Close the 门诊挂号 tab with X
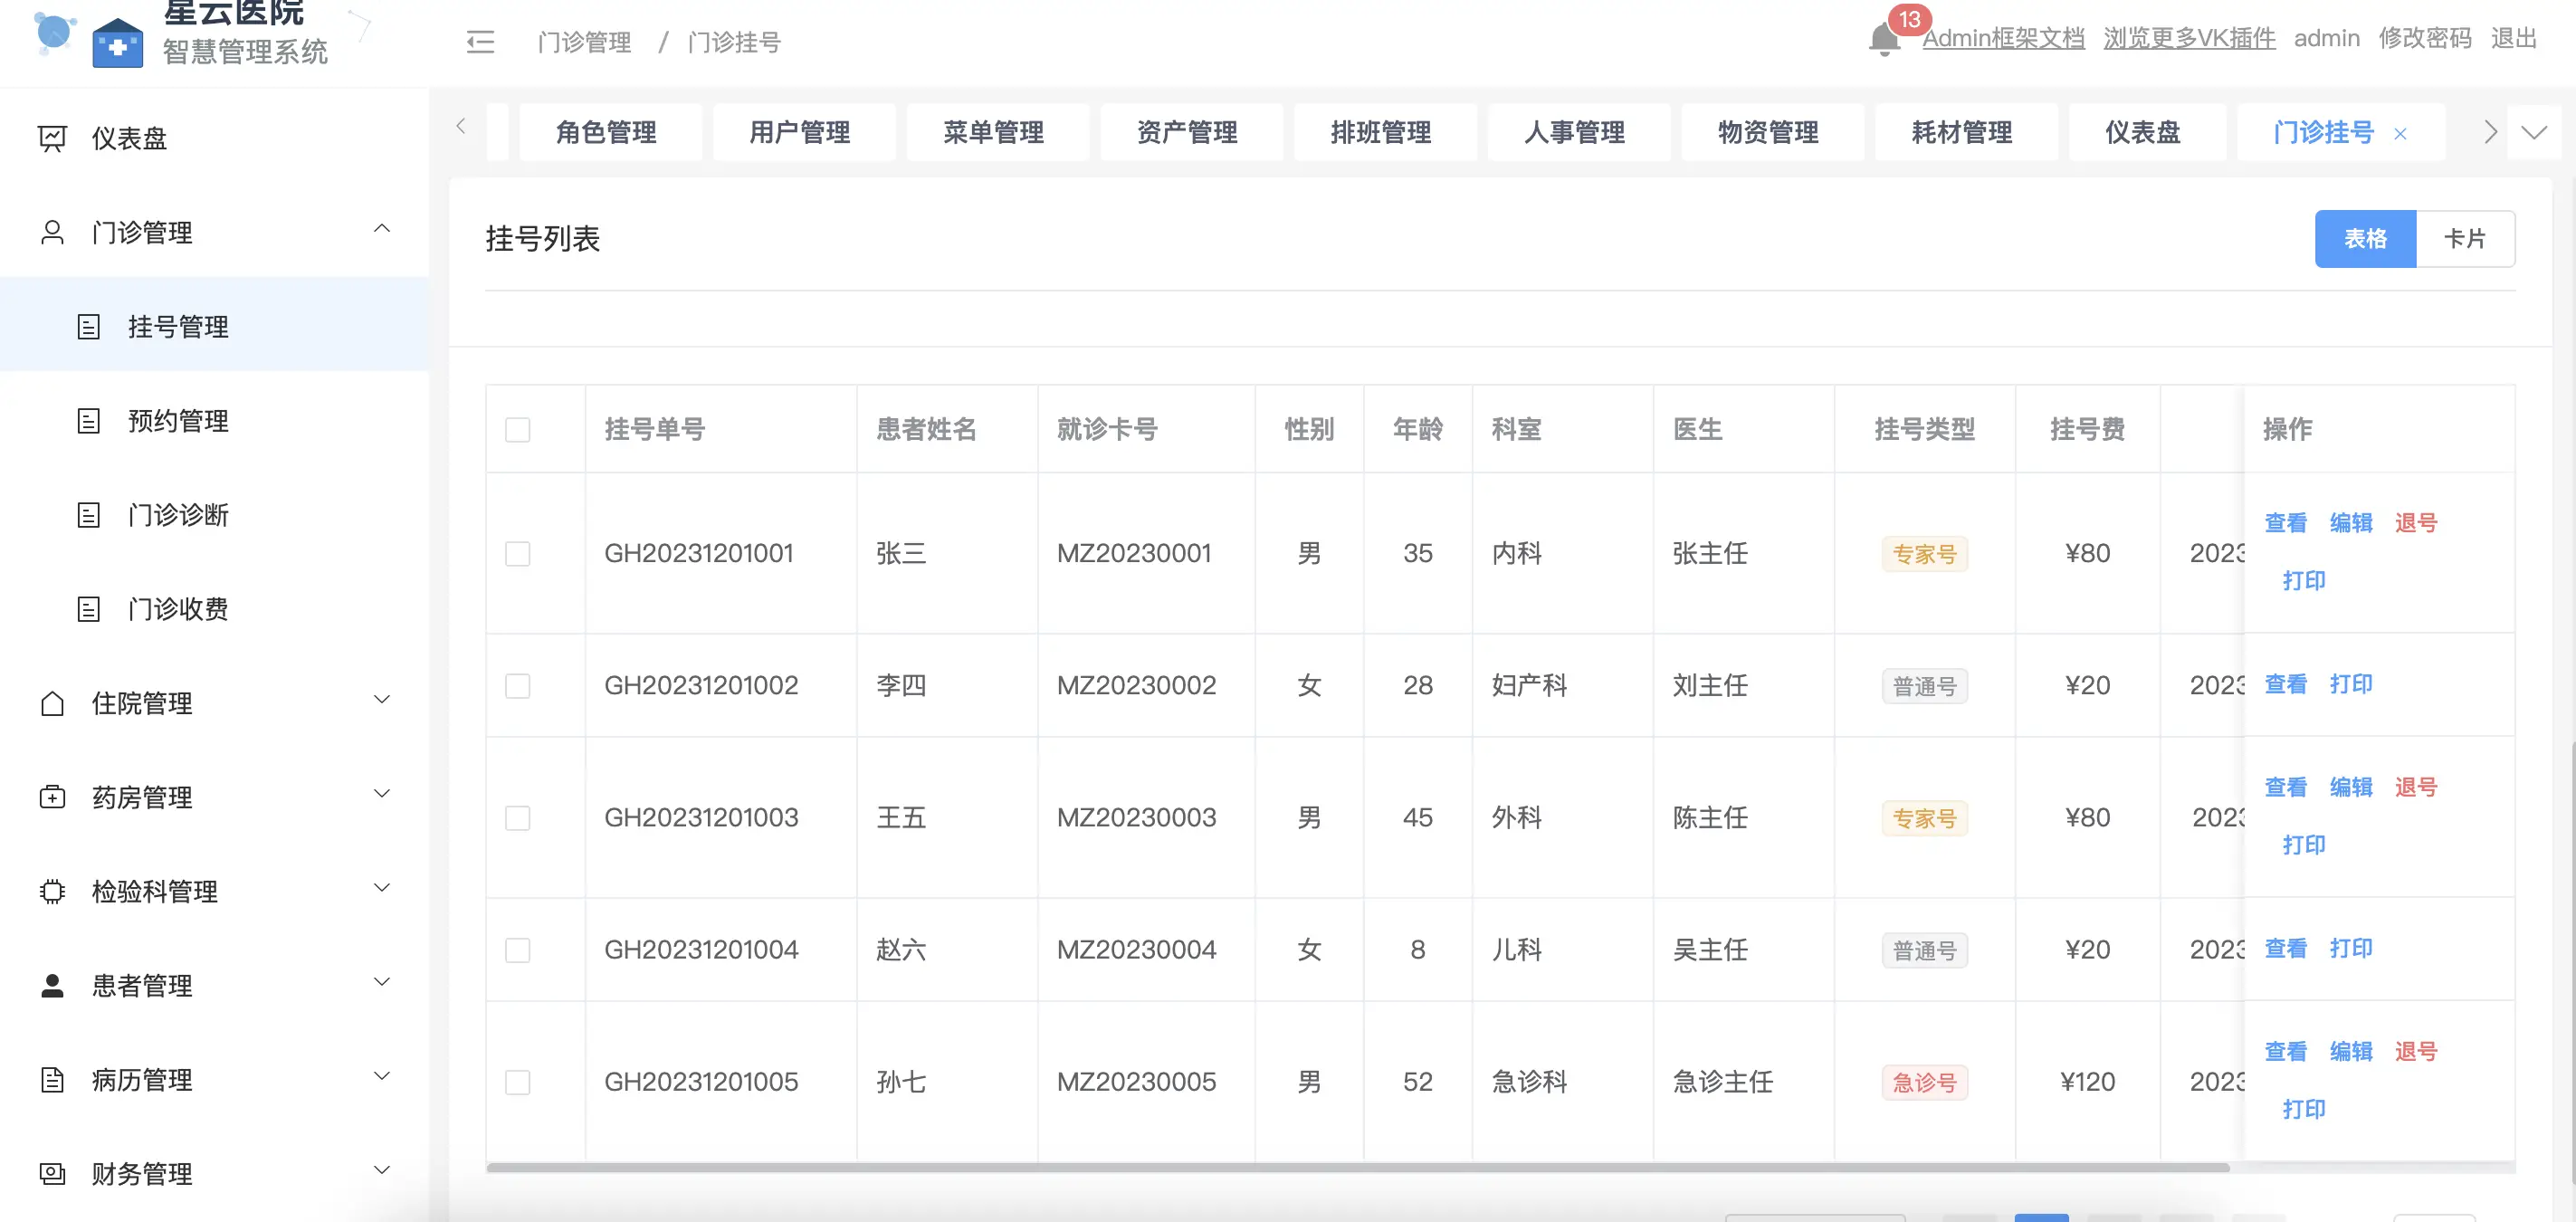 pos(2400,134)
